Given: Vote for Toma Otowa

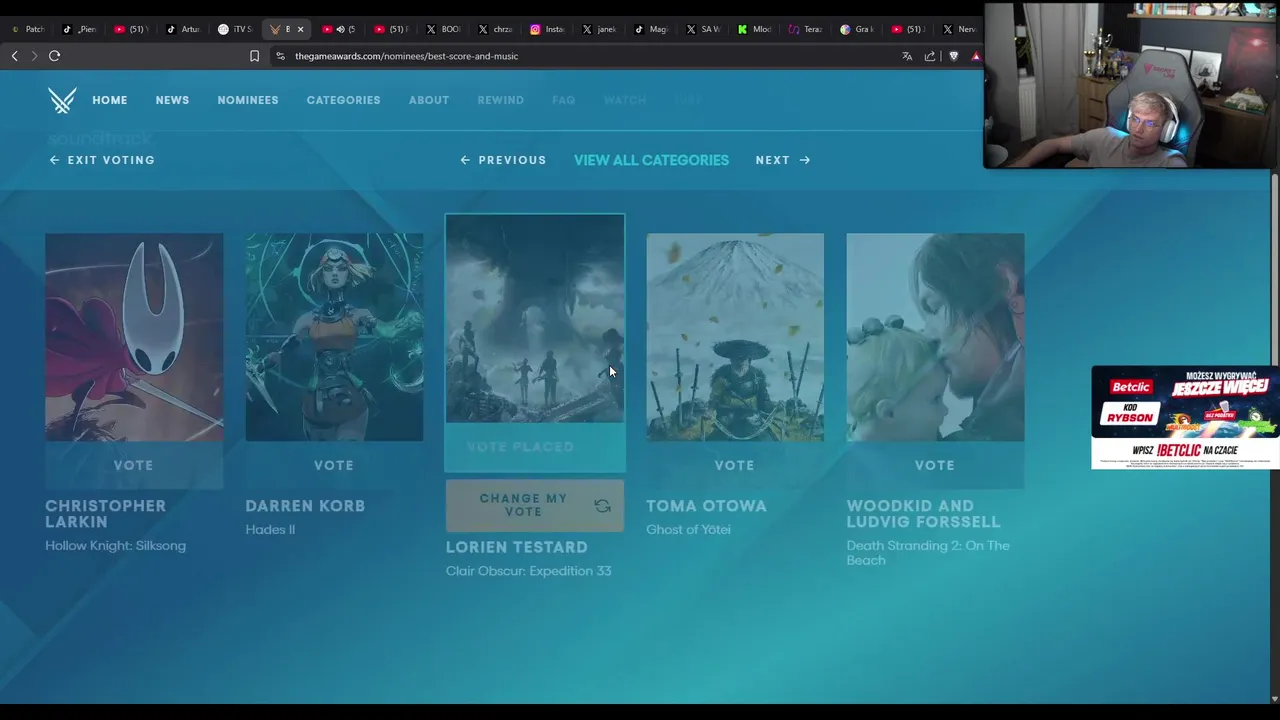Looking at the screenshot, I should (x=735, y=465).
